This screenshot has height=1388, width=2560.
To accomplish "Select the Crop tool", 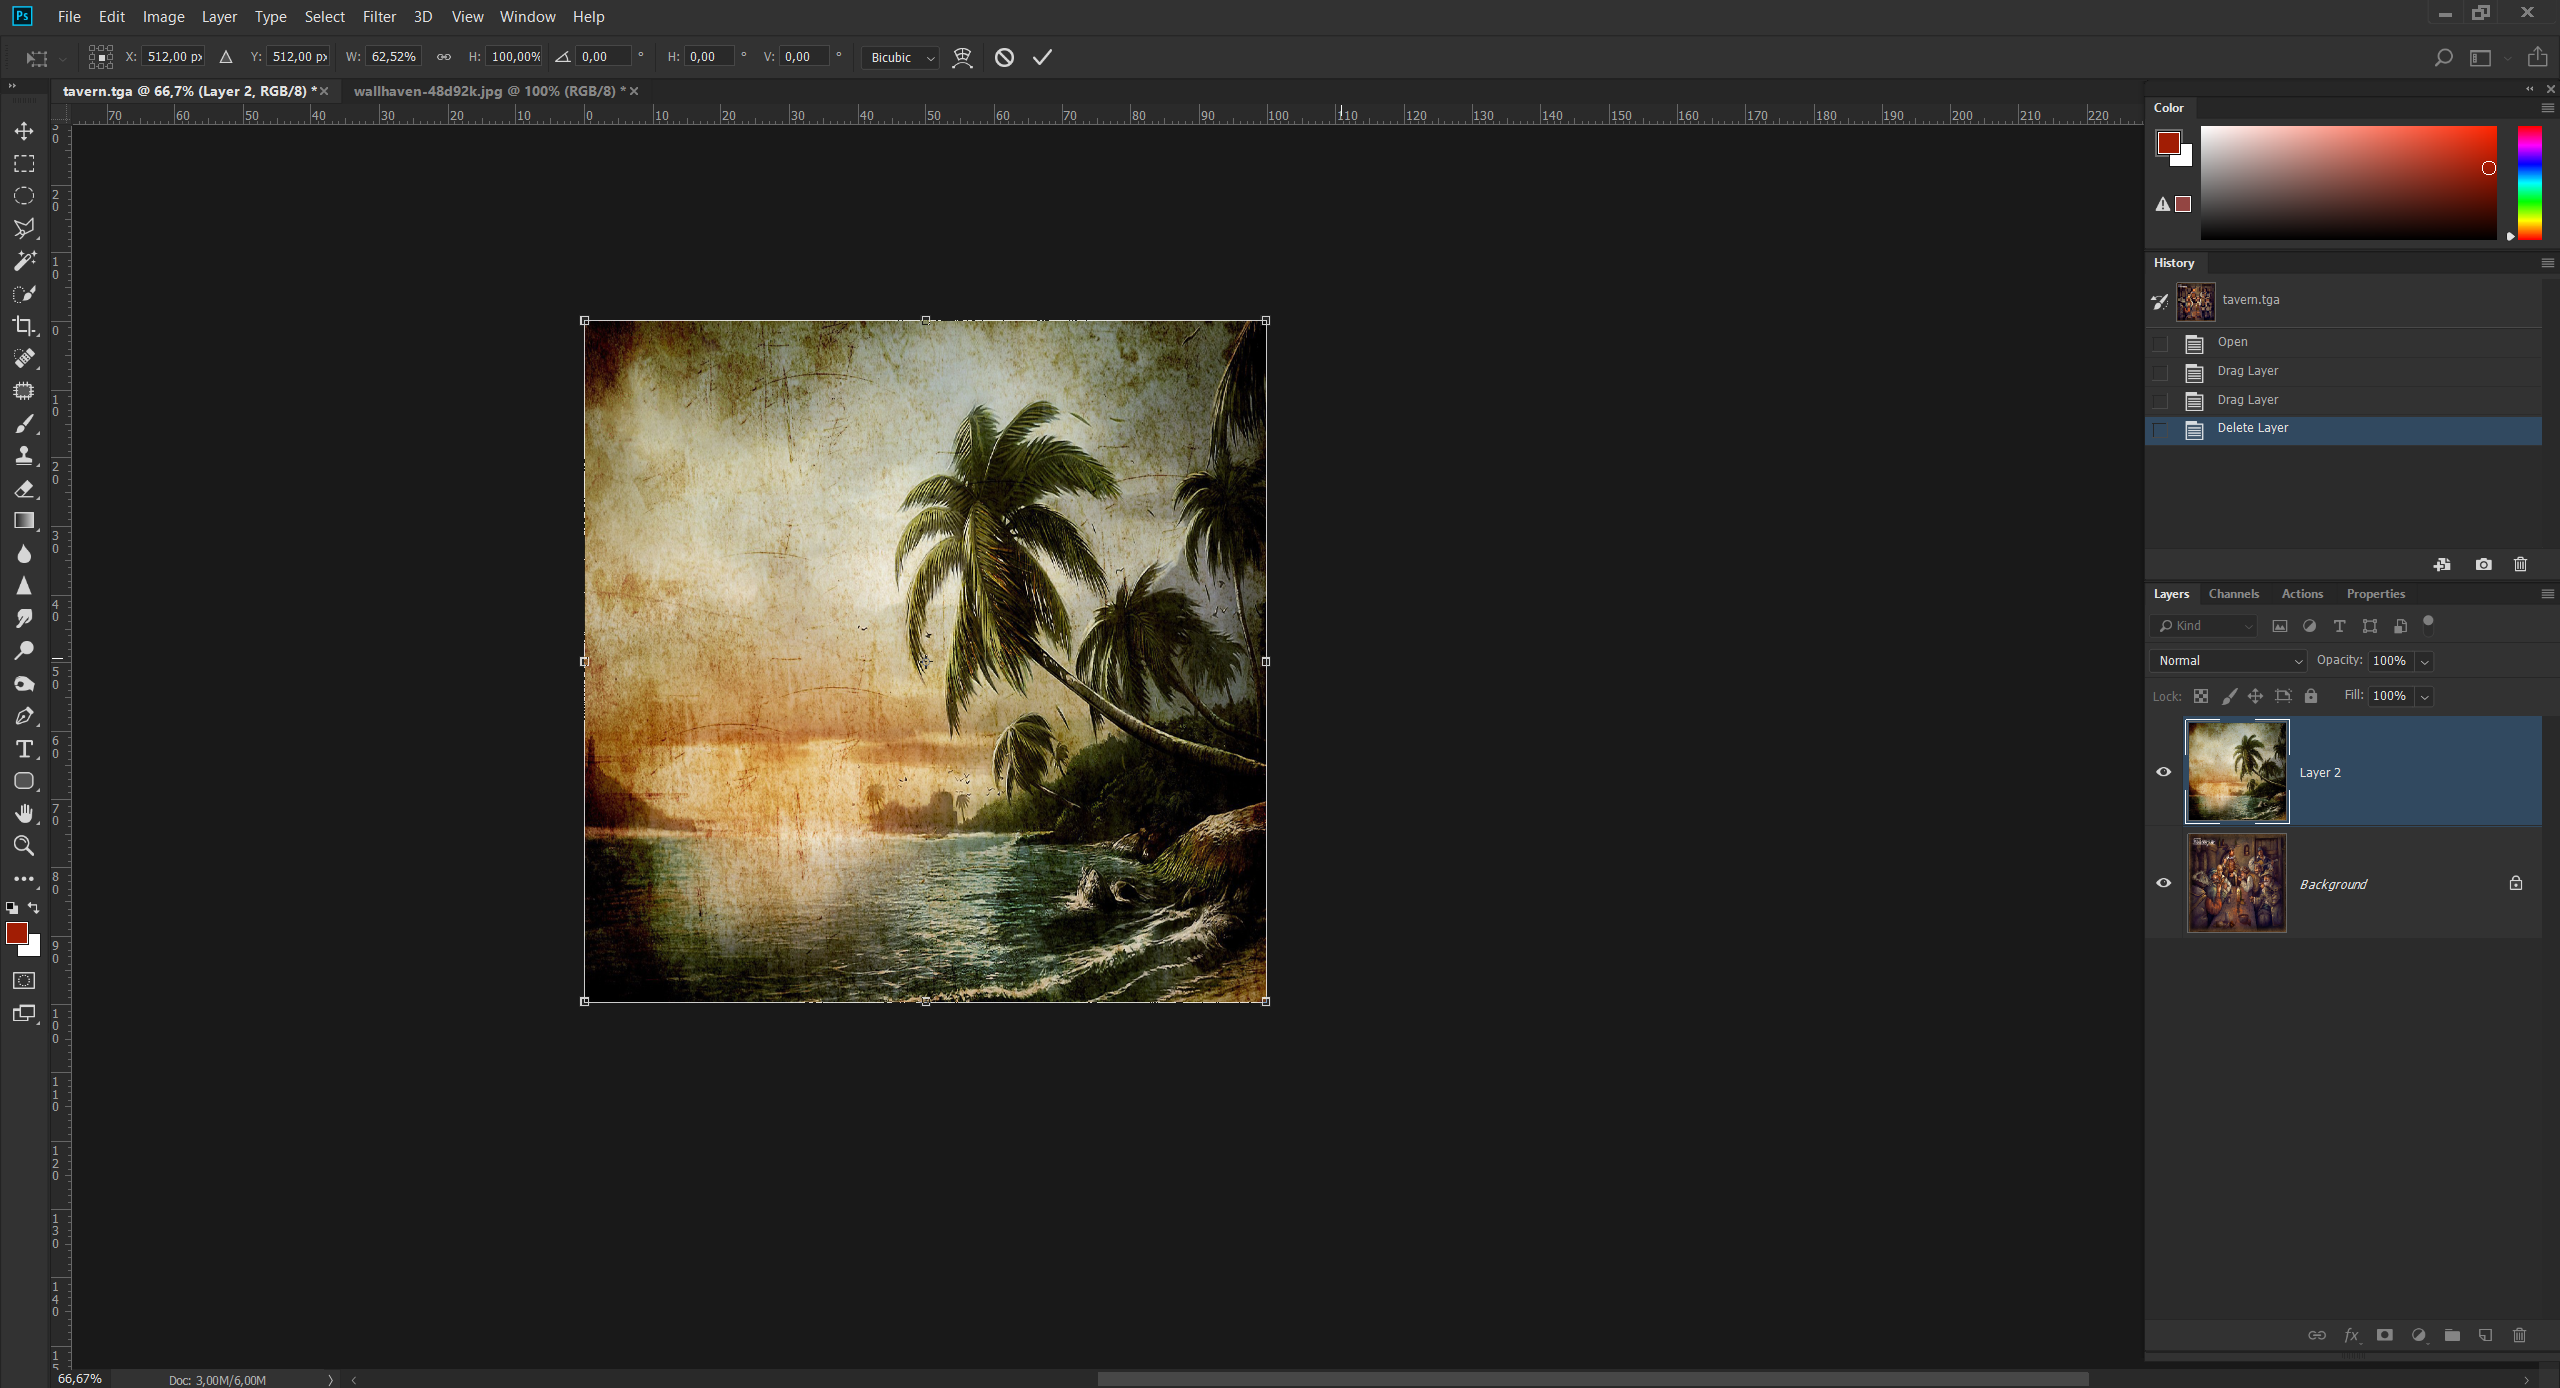I will point(24,326).
